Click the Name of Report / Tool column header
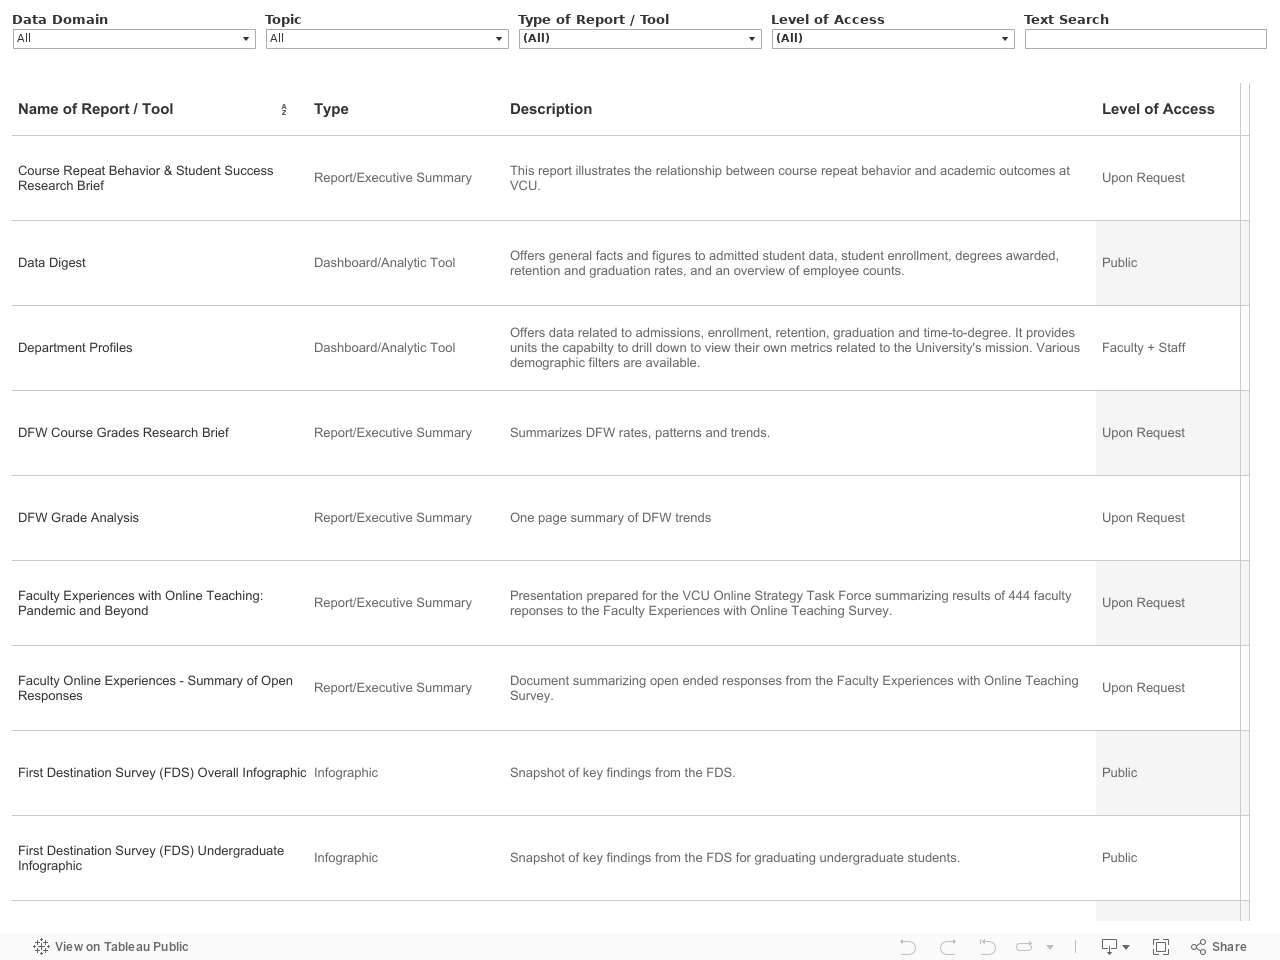1280x960 pixels. tap(96, 109)
